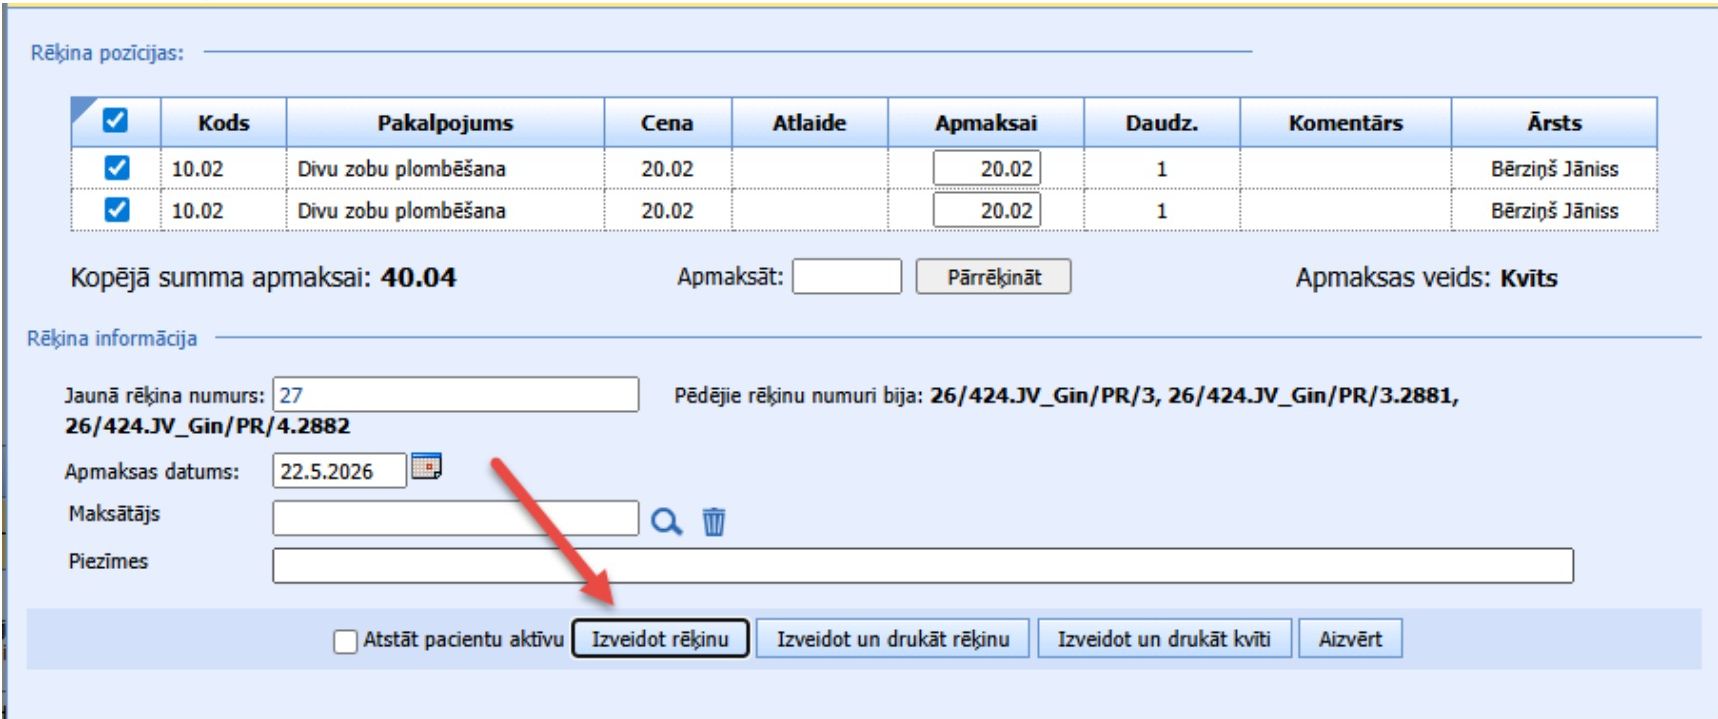Focus the Apmaksāt amount field
The height and width of the screenshot is (719, 1718).
[847, 277]
